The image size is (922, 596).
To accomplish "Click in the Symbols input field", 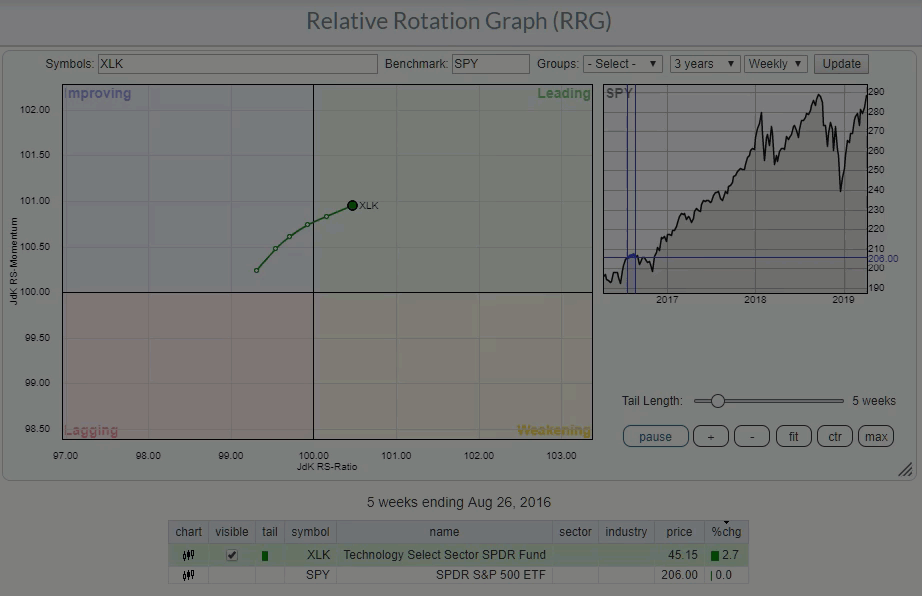I will click(237, 64).
